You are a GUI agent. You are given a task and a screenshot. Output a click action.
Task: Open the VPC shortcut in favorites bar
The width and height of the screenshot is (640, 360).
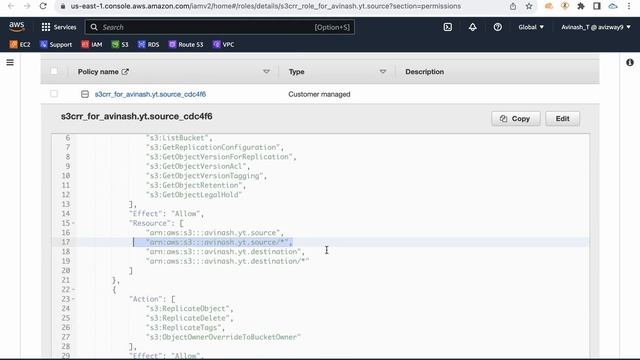click(x=223, y=44)
